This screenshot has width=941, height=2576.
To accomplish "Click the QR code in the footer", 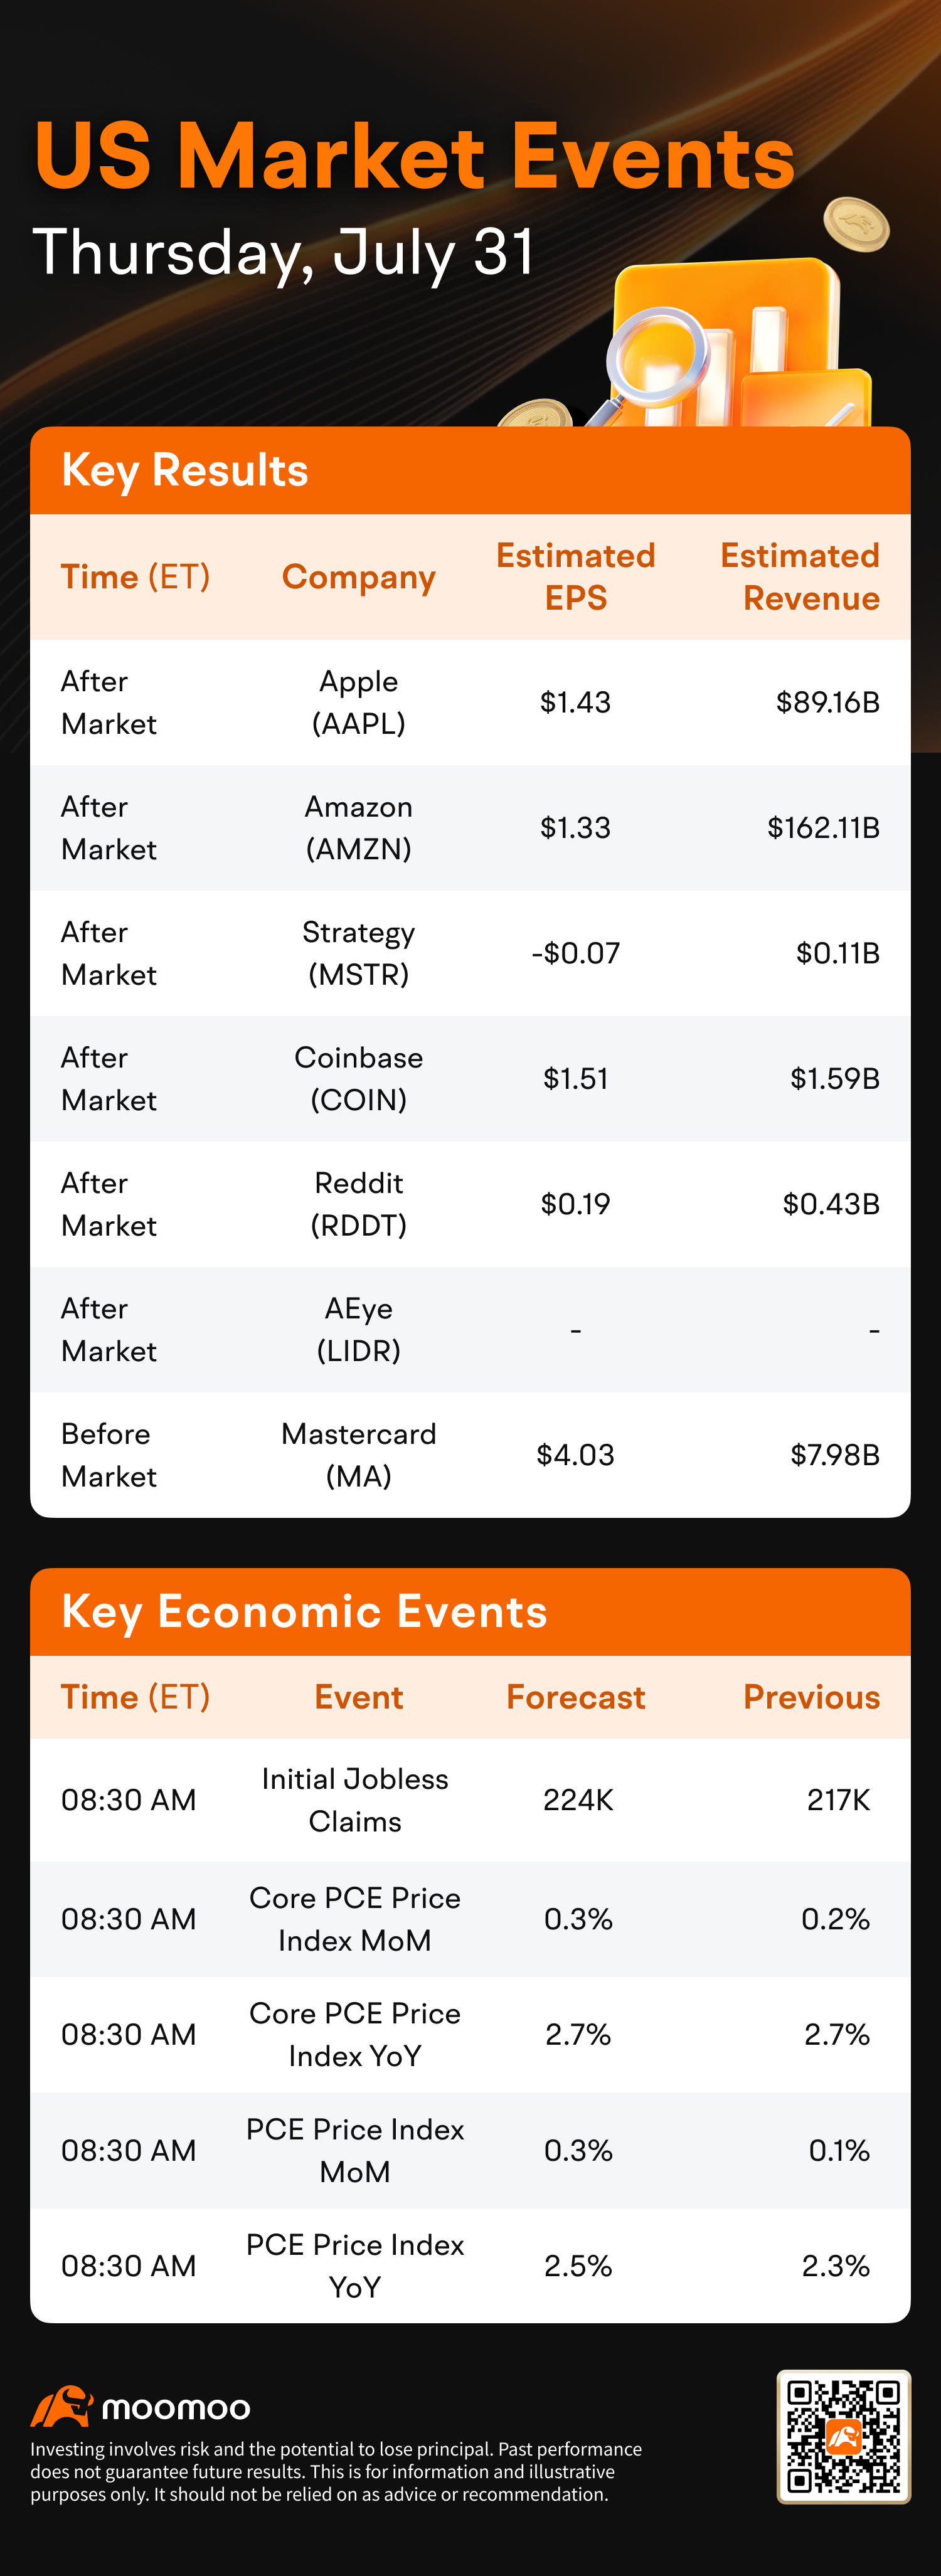I will 843,2436.
